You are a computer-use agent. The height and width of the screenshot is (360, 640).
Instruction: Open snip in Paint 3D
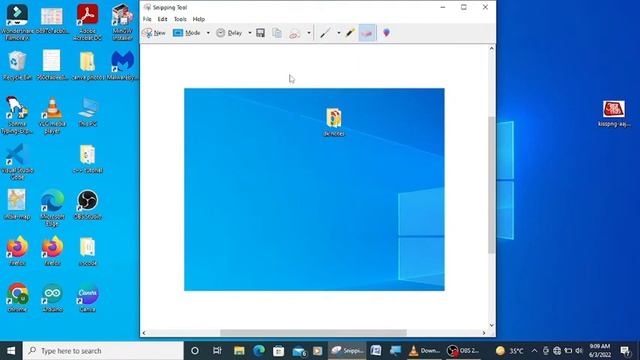[386, 33]
